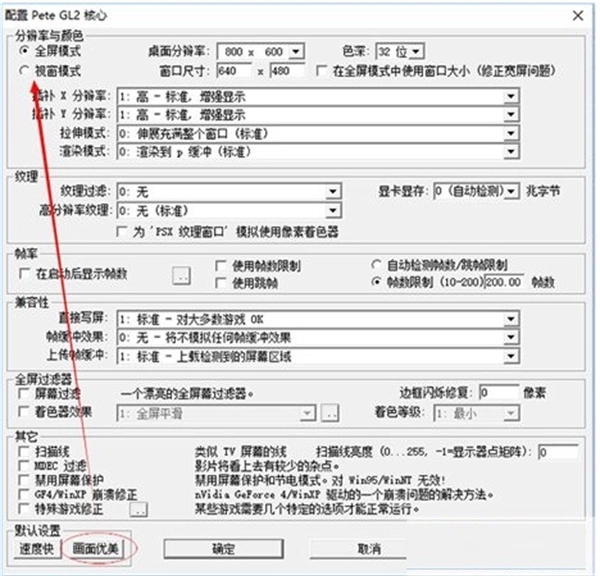Click the ellipsis button next to 特殊游戏修正

coord(139,509)
